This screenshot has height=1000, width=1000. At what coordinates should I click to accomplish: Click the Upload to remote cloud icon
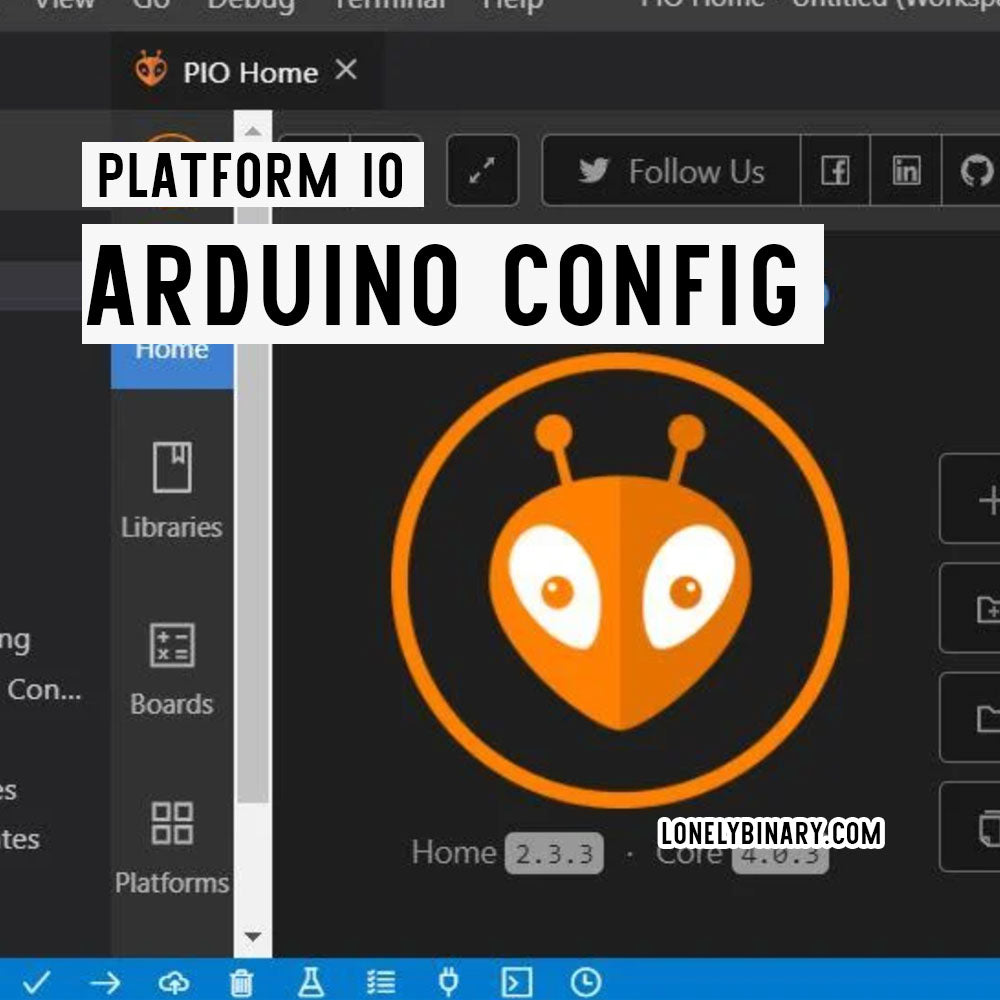(x=173, y=982)
